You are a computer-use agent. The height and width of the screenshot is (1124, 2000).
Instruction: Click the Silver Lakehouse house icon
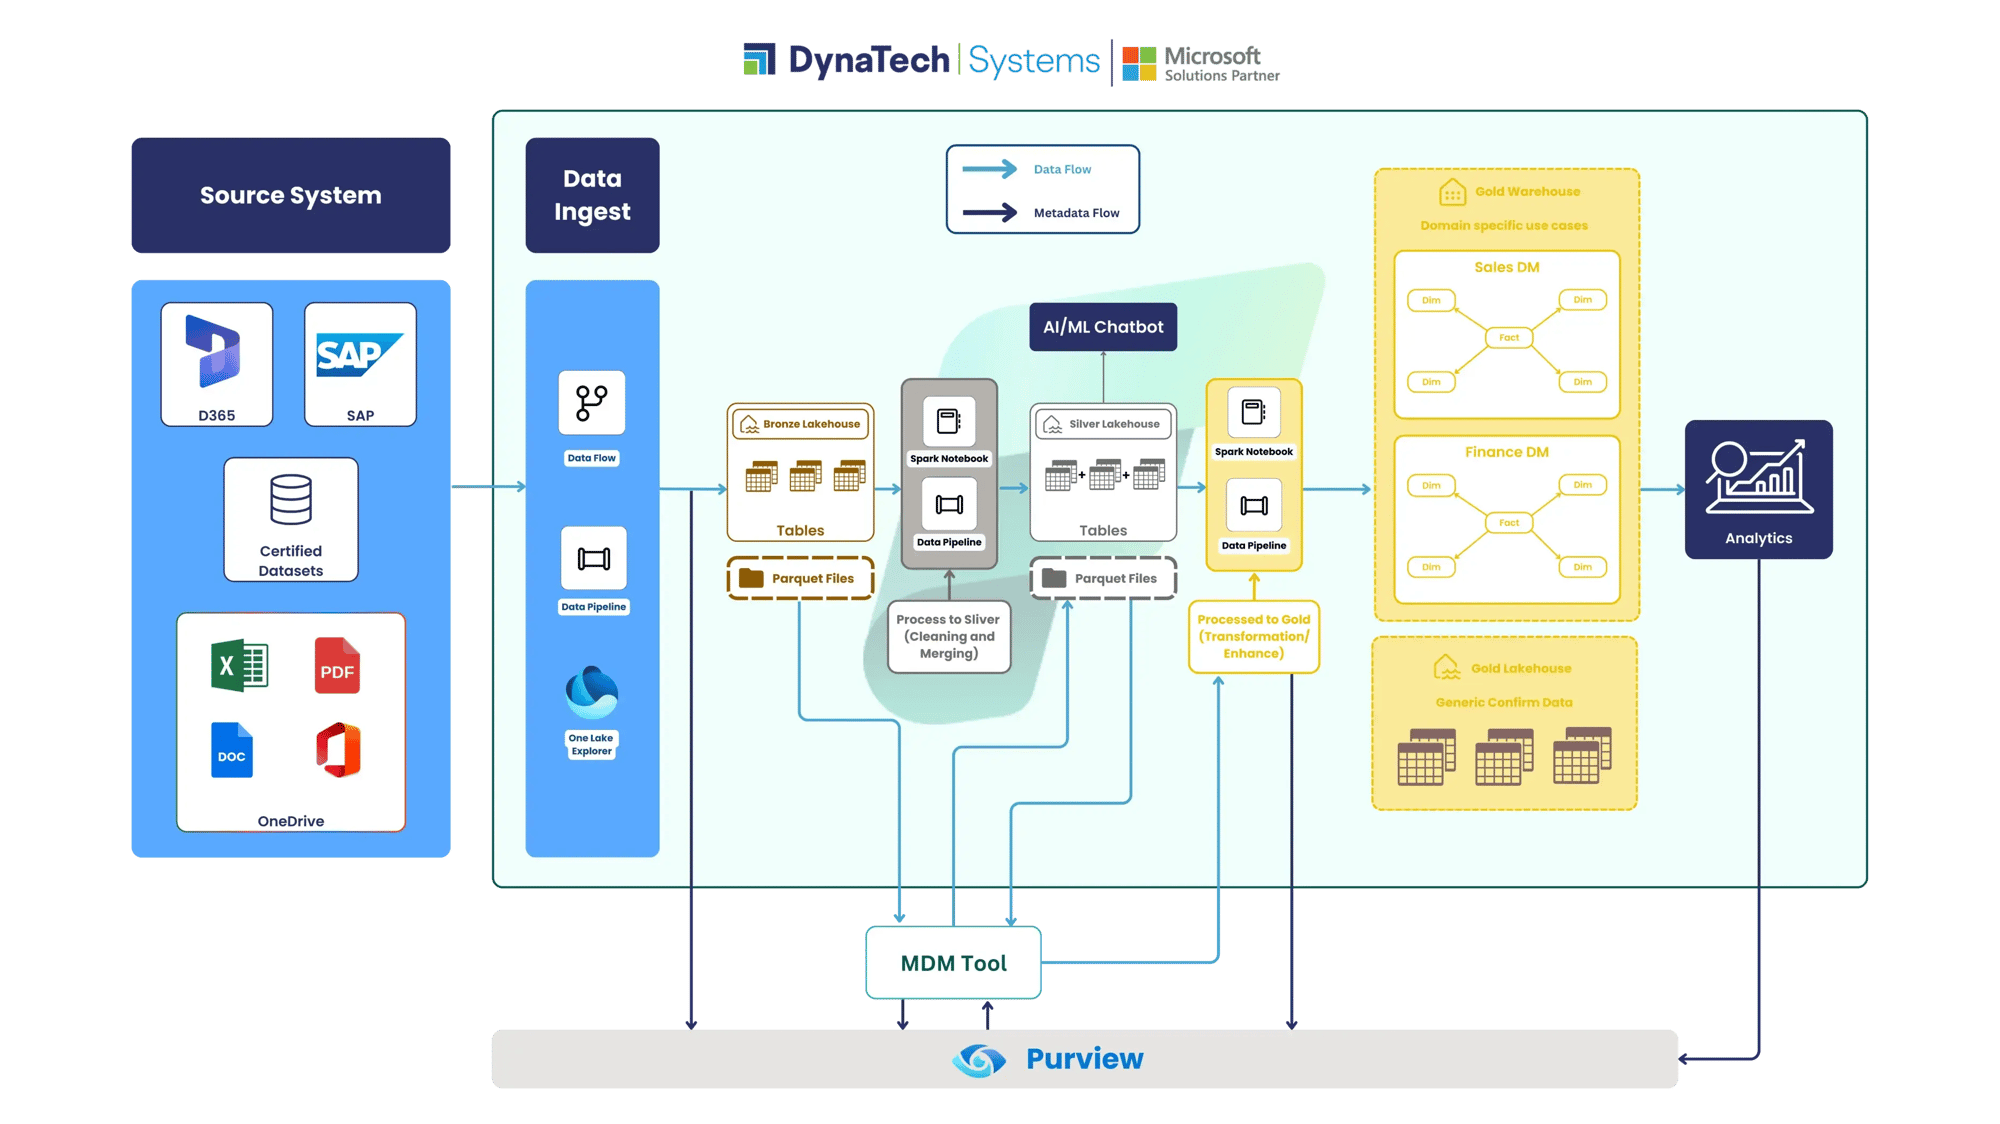pyautogui.click(x=1052, y=425)
